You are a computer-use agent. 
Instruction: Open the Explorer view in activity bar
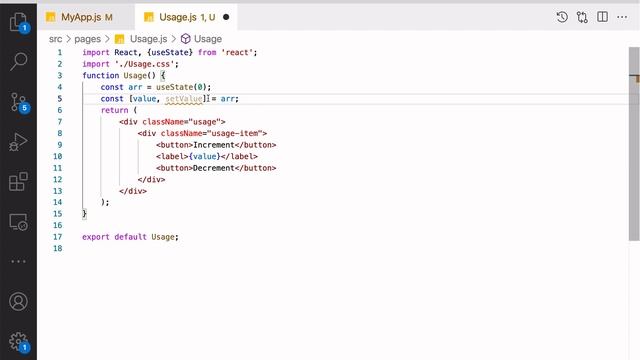tap(19, 22)
